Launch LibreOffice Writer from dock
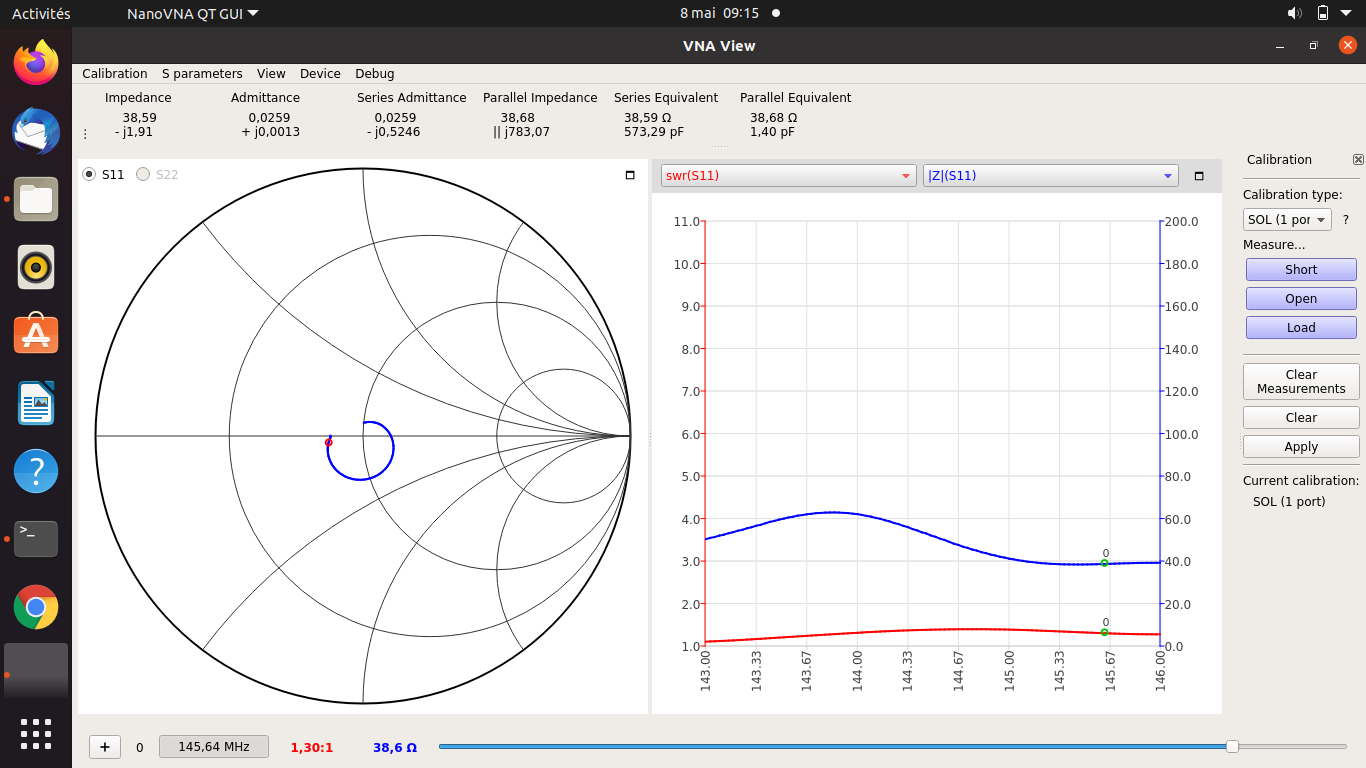The height and width of the screenshot is (768, 1366). click(36, 403)
